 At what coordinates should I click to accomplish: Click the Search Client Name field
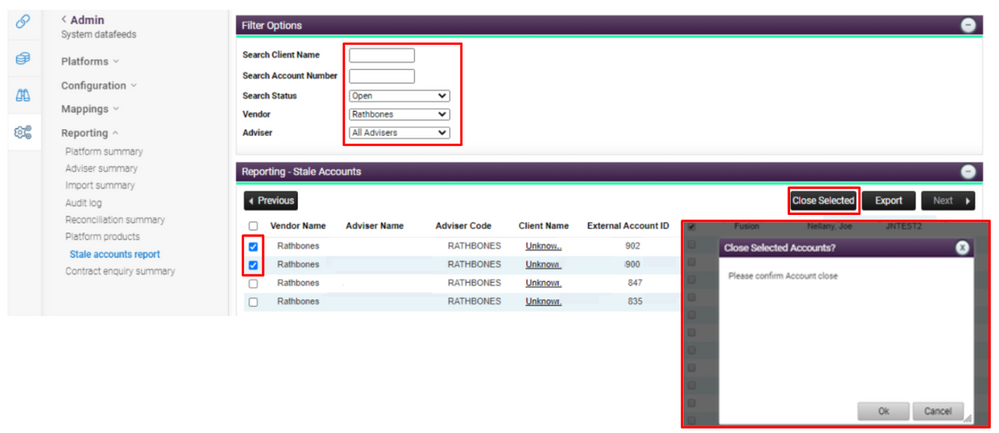pos(381,55)
